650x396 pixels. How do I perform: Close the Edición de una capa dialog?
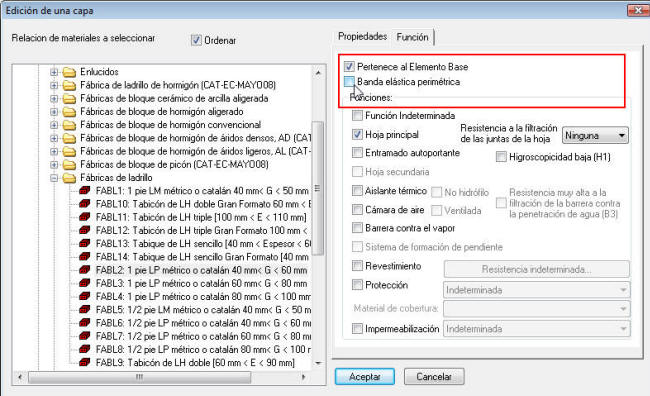(x=638, y=10)
